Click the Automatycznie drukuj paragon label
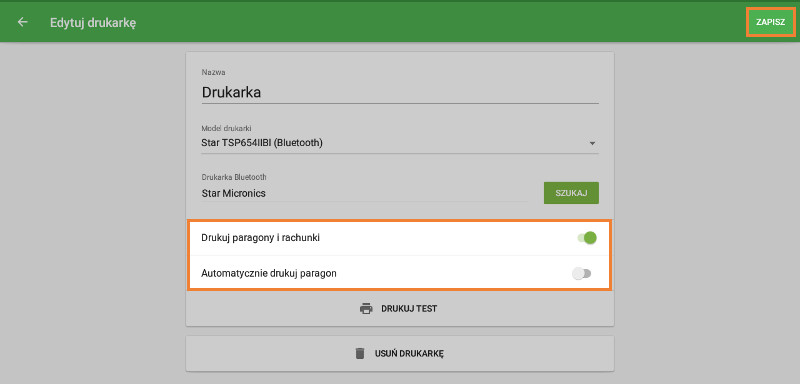The width and height of the screenshot is (800, 384). [x=269, y=273]
